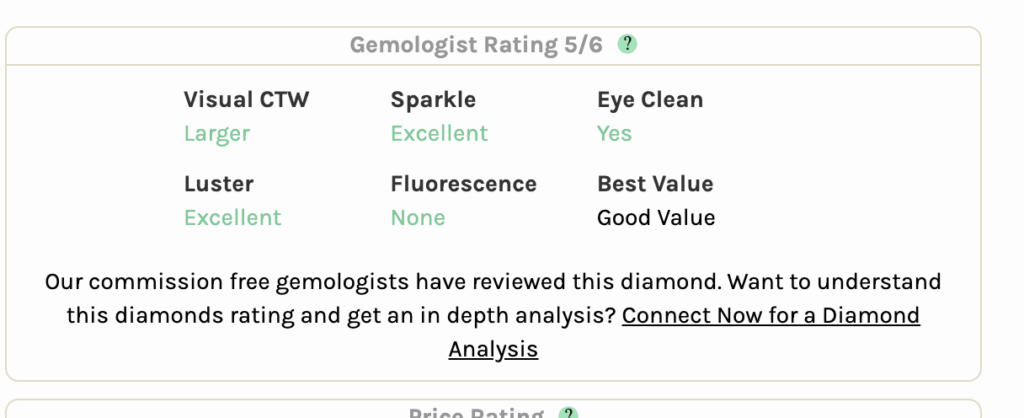1024x418 pixels.
Task: Select the Excellent value under Luster
Action: point(232,217)
